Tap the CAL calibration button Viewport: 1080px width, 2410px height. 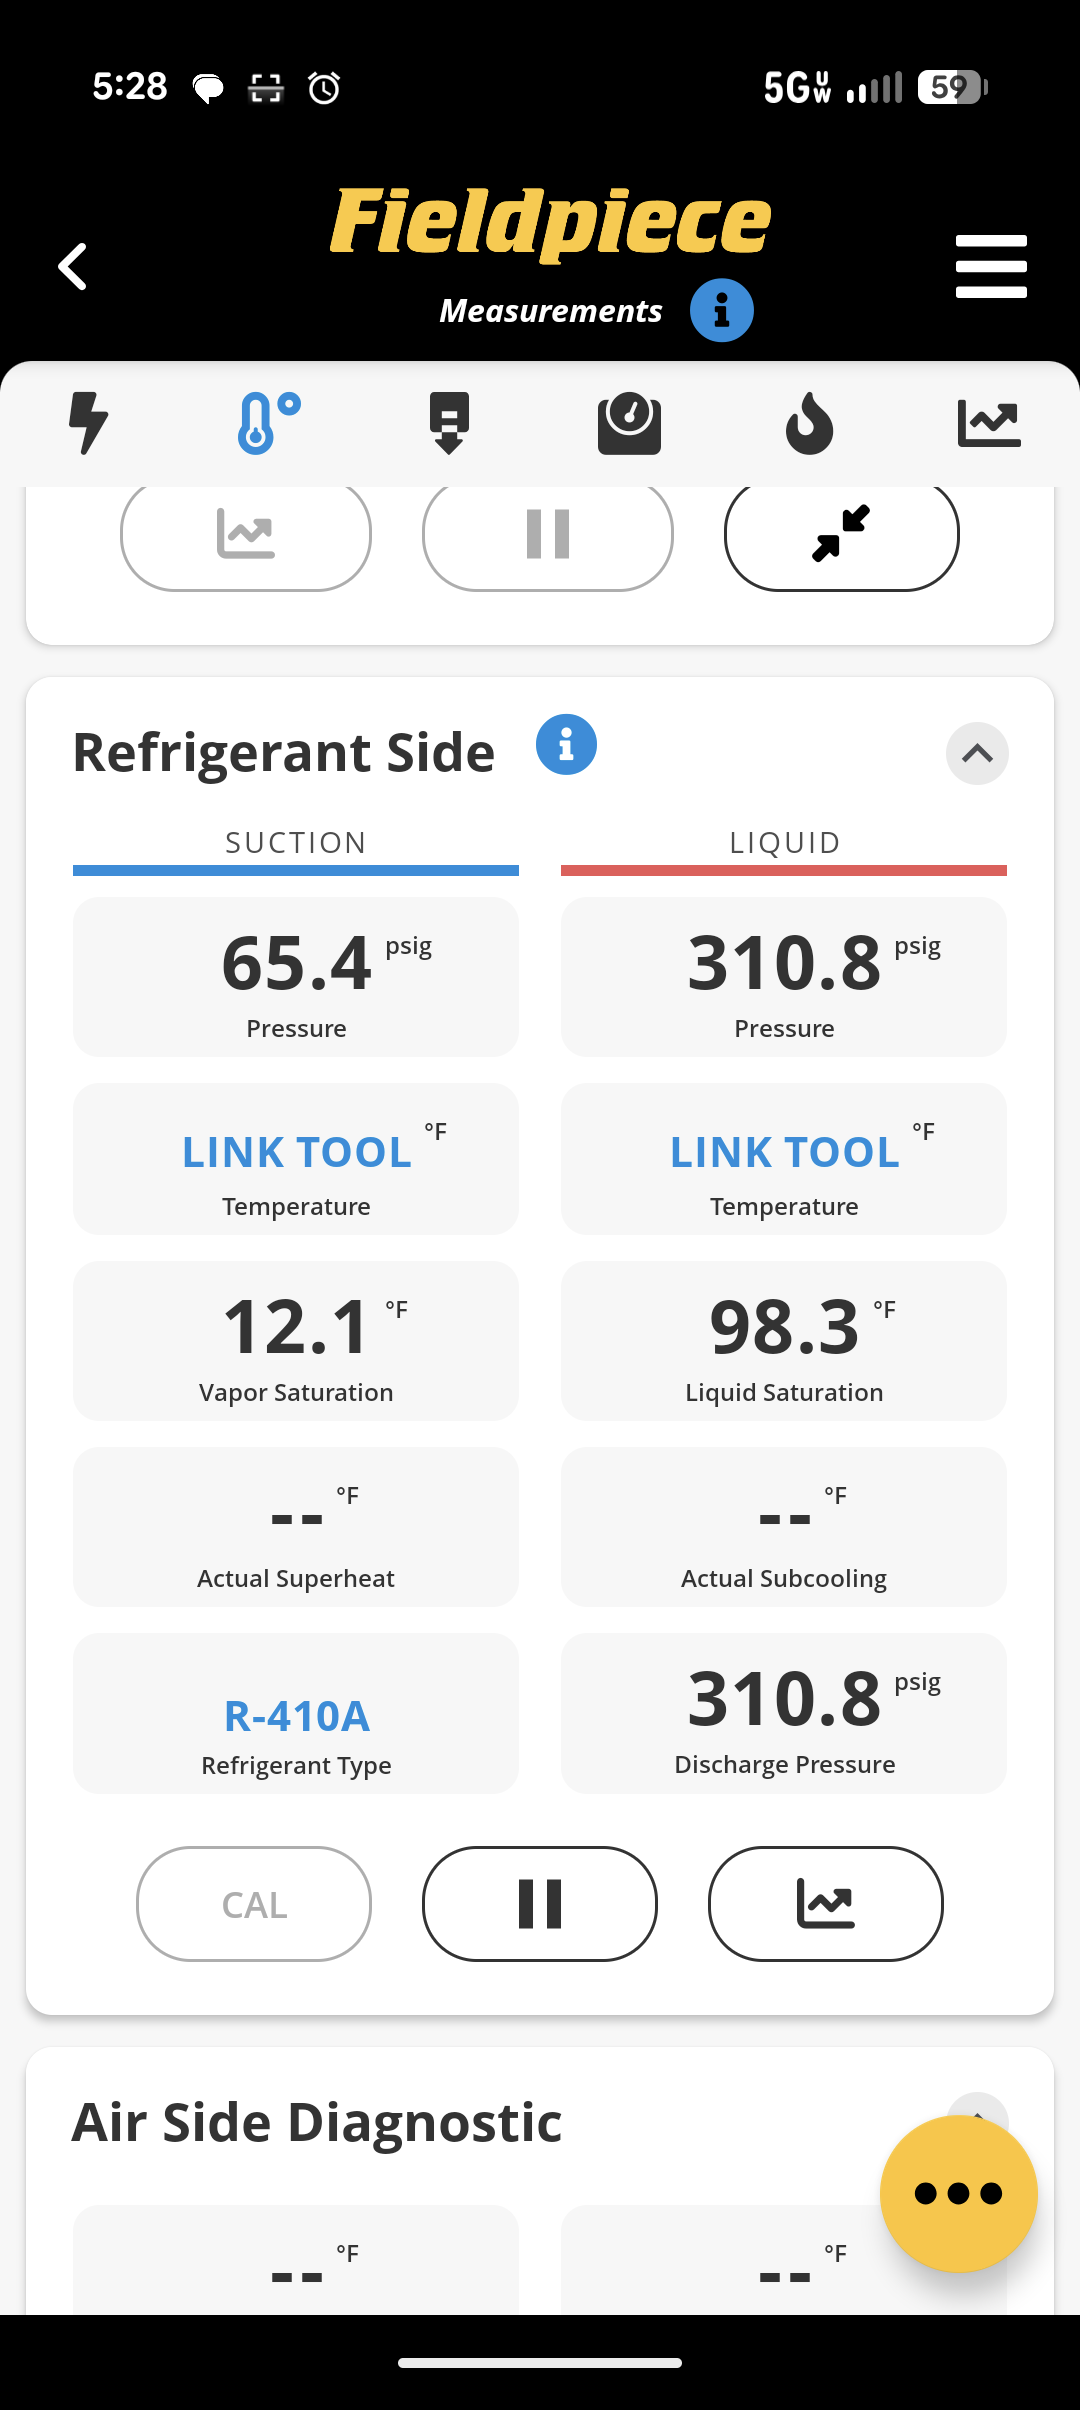pyautogui.click(x=253, y=1904)
